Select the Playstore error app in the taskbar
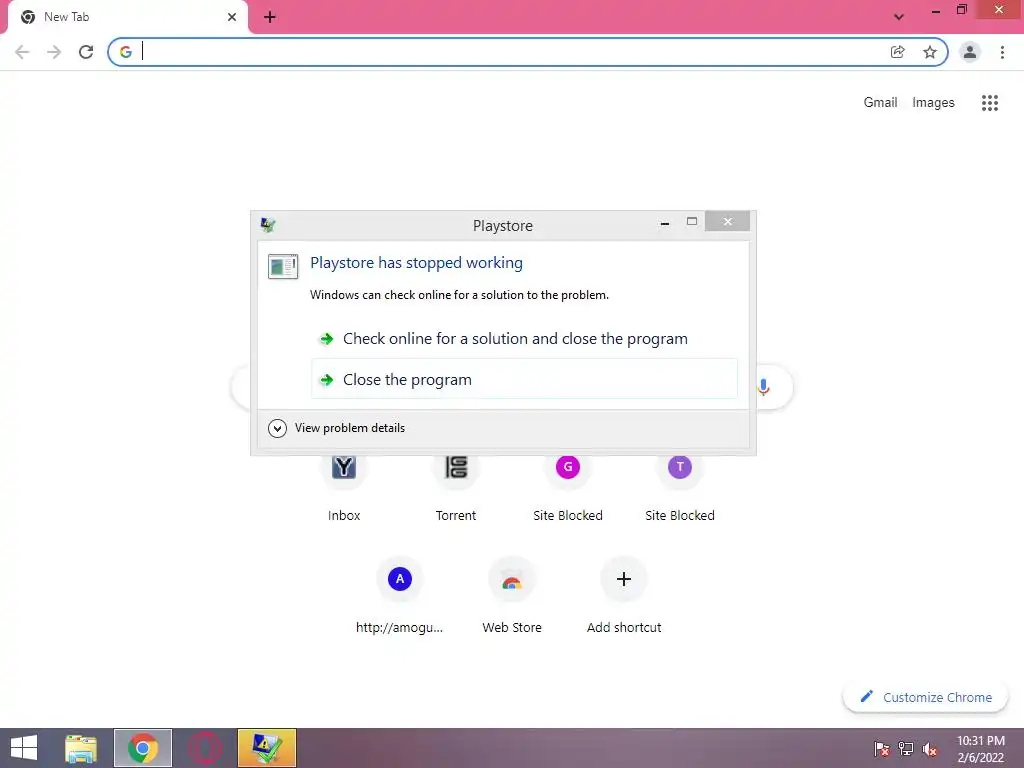 pyautogui.click(x=266, y=748)
